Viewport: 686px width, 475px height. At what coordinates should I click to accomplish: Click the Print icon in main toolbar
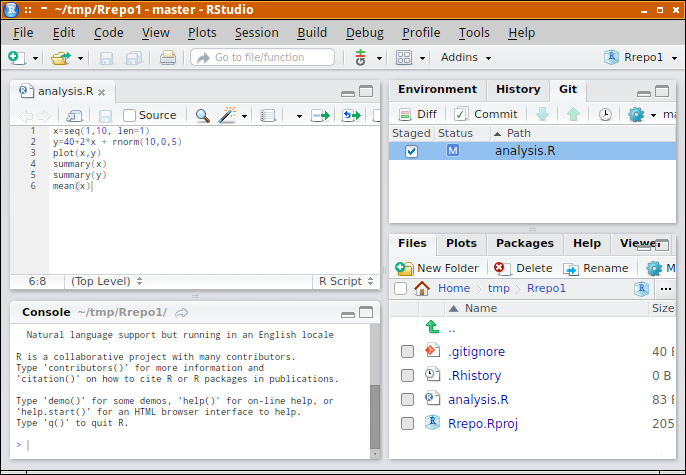click(x=168, y=57)
